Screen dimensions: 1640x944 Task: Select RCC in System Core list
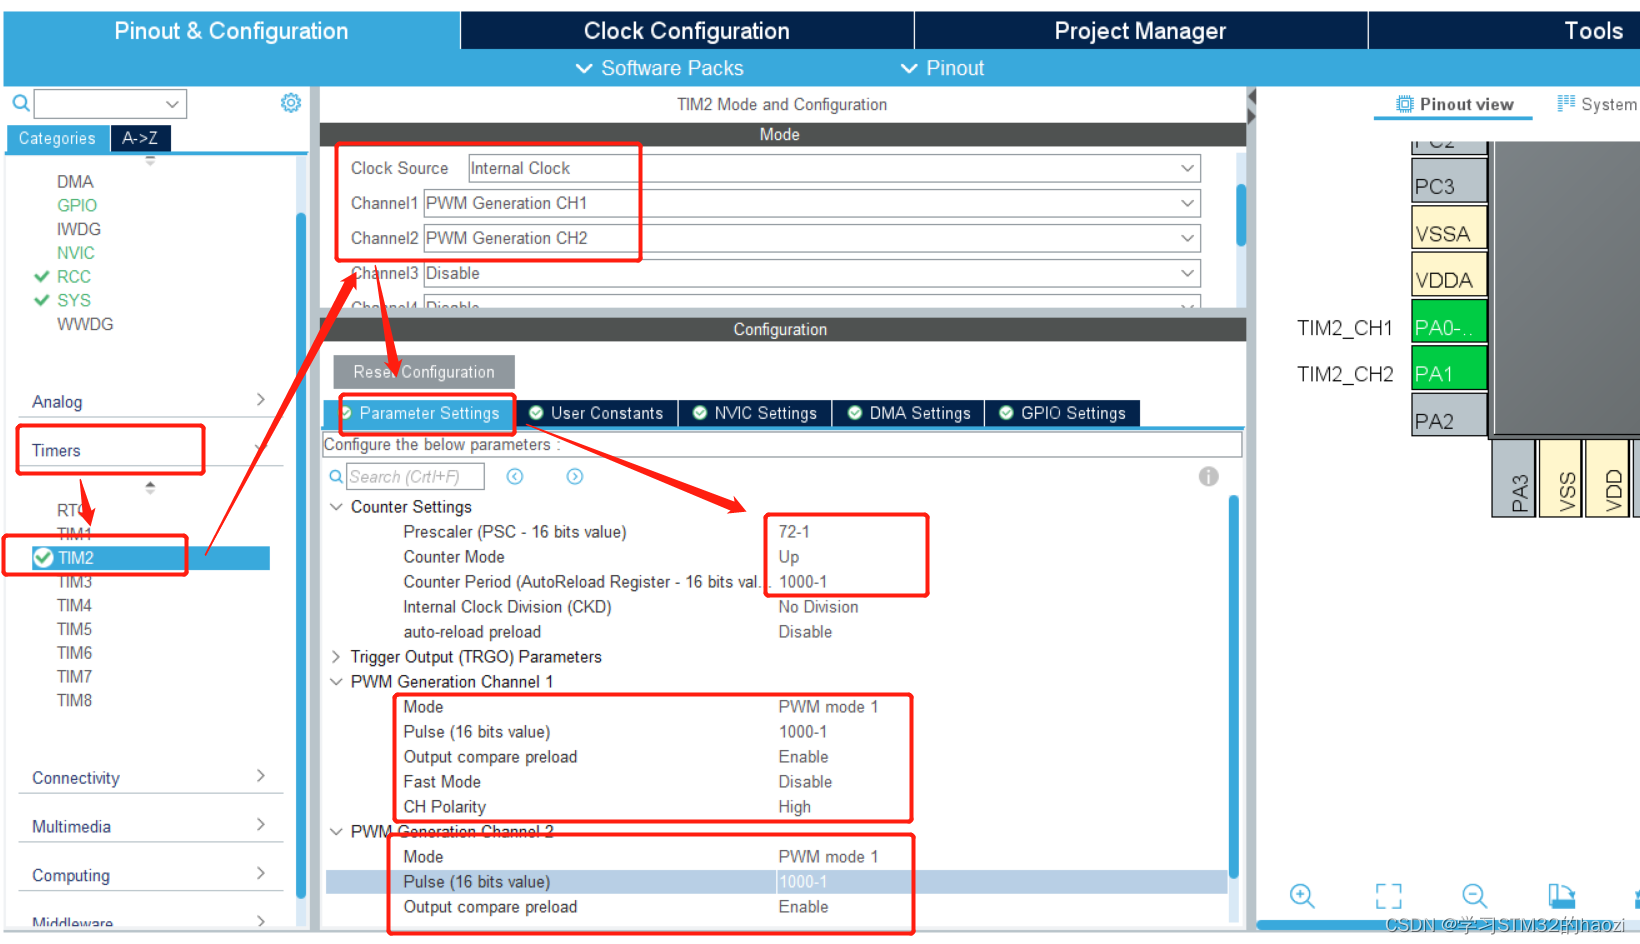[74, 277]
